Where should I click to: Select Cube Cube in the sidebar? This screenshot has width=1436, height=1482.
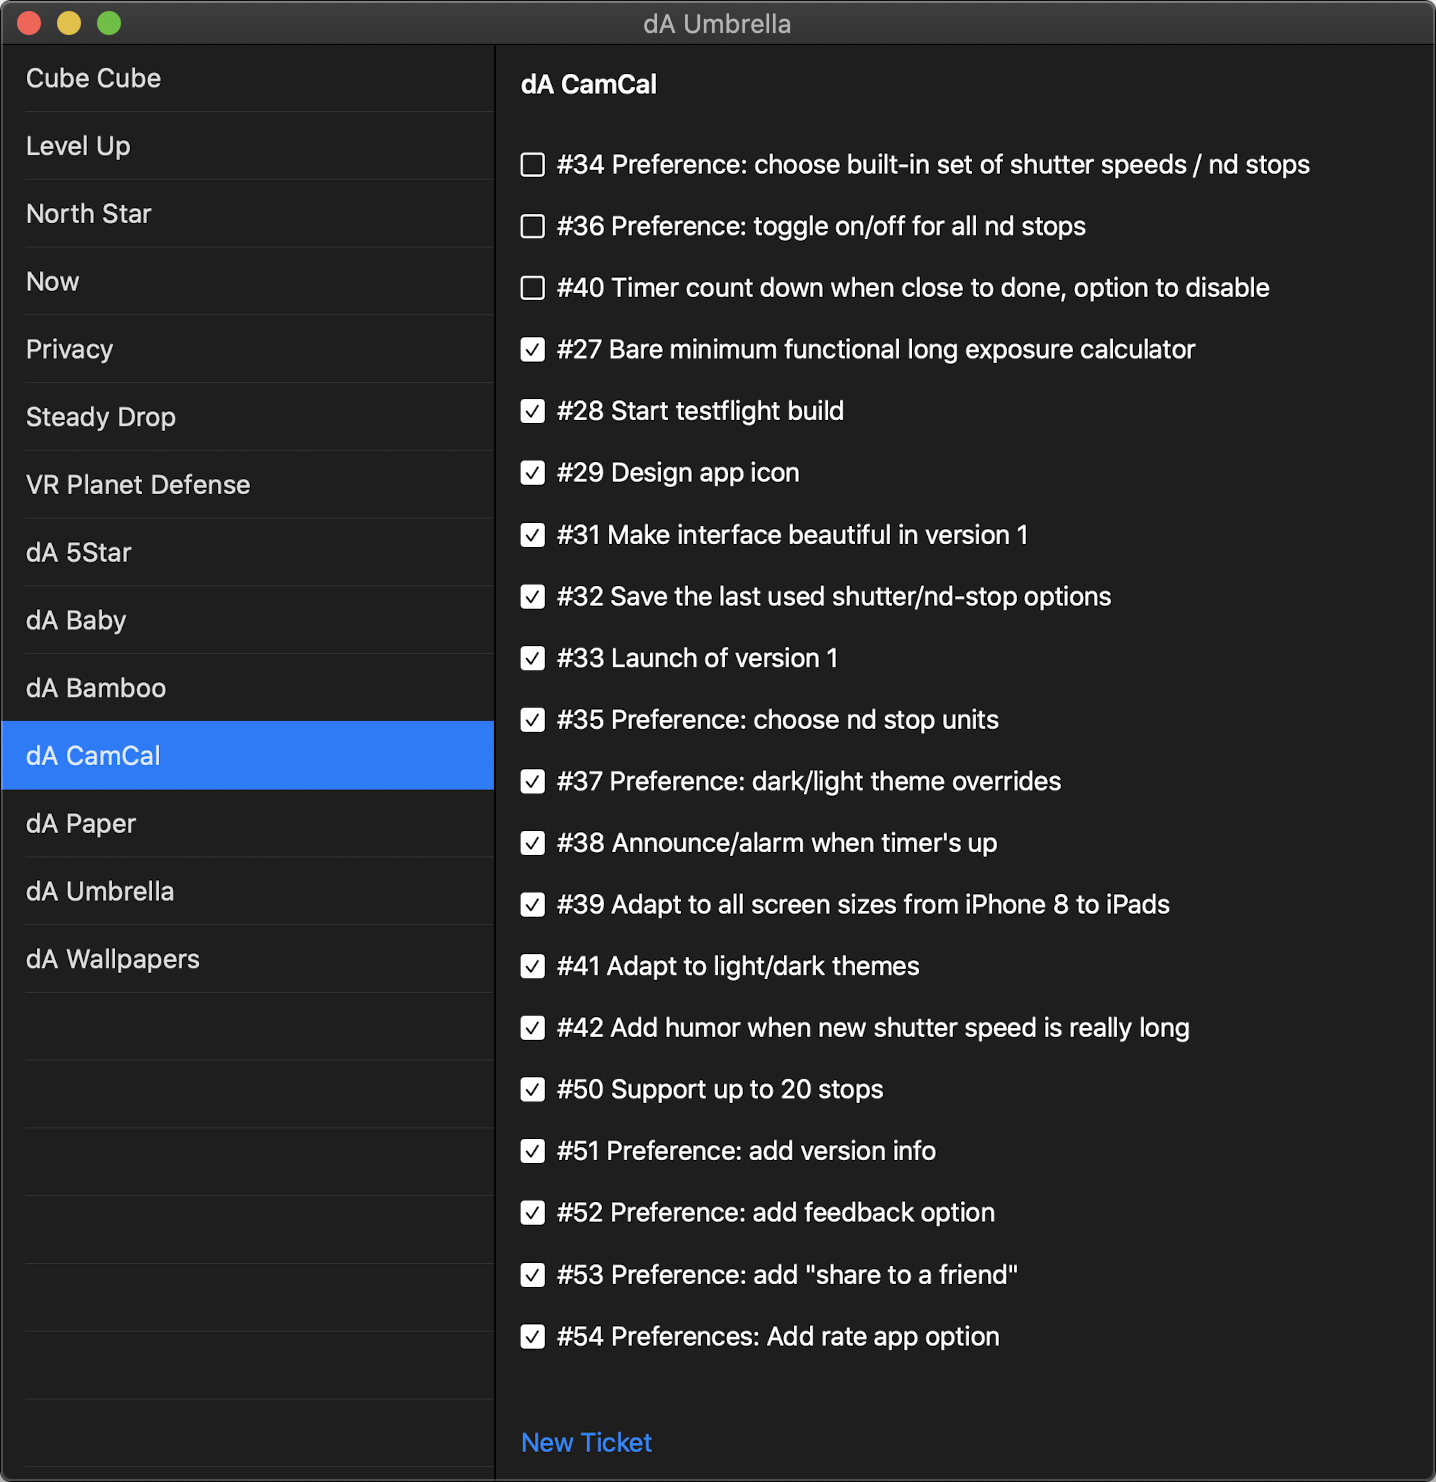click(93, 78)
